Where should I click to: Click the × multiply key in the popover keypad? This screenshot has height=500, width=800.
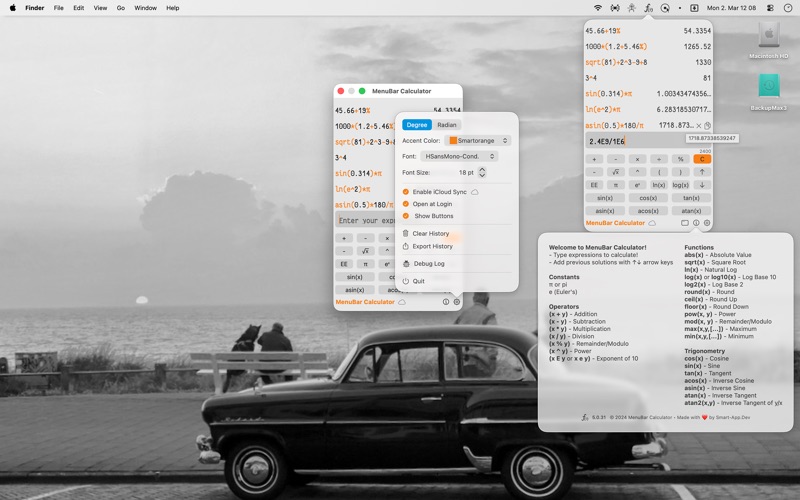coord(637,159)
